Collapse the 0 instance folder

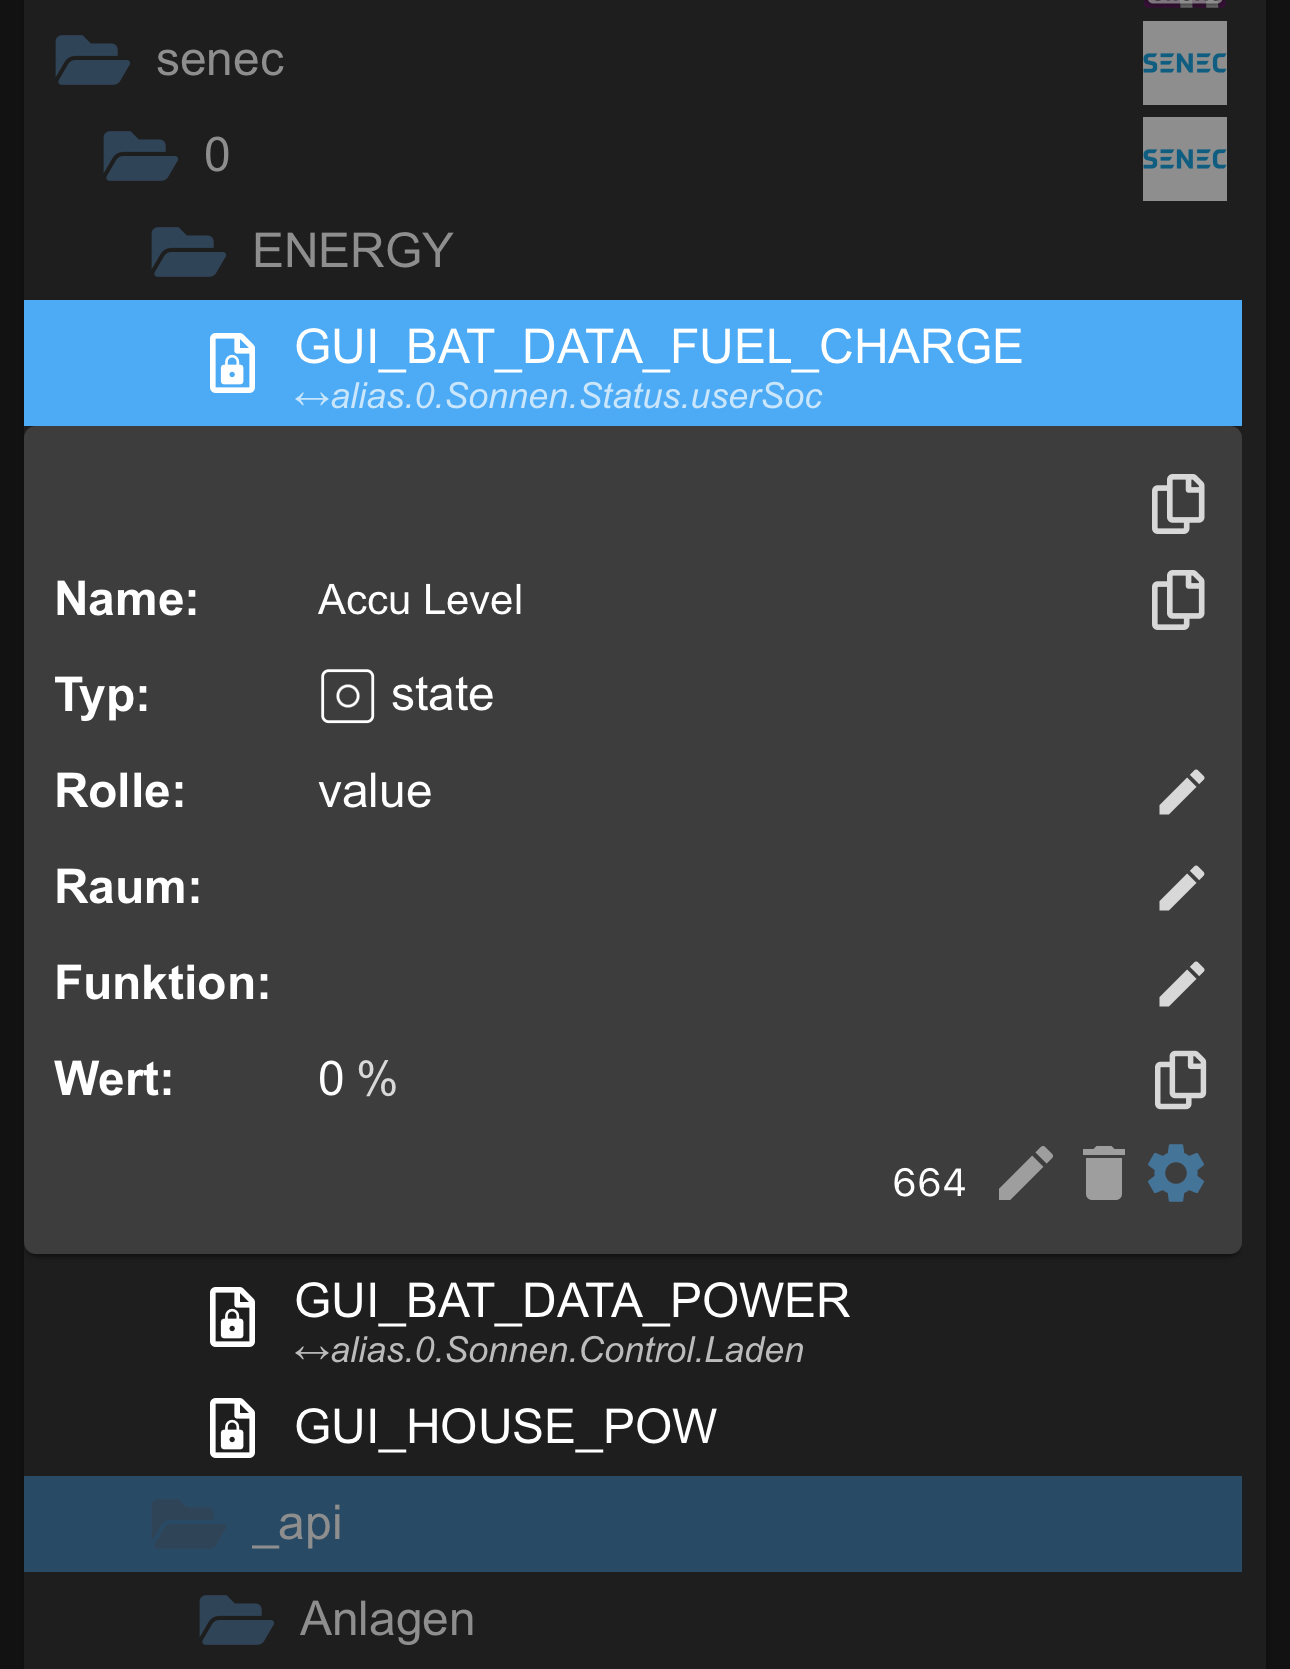click(x=140, y=156)
